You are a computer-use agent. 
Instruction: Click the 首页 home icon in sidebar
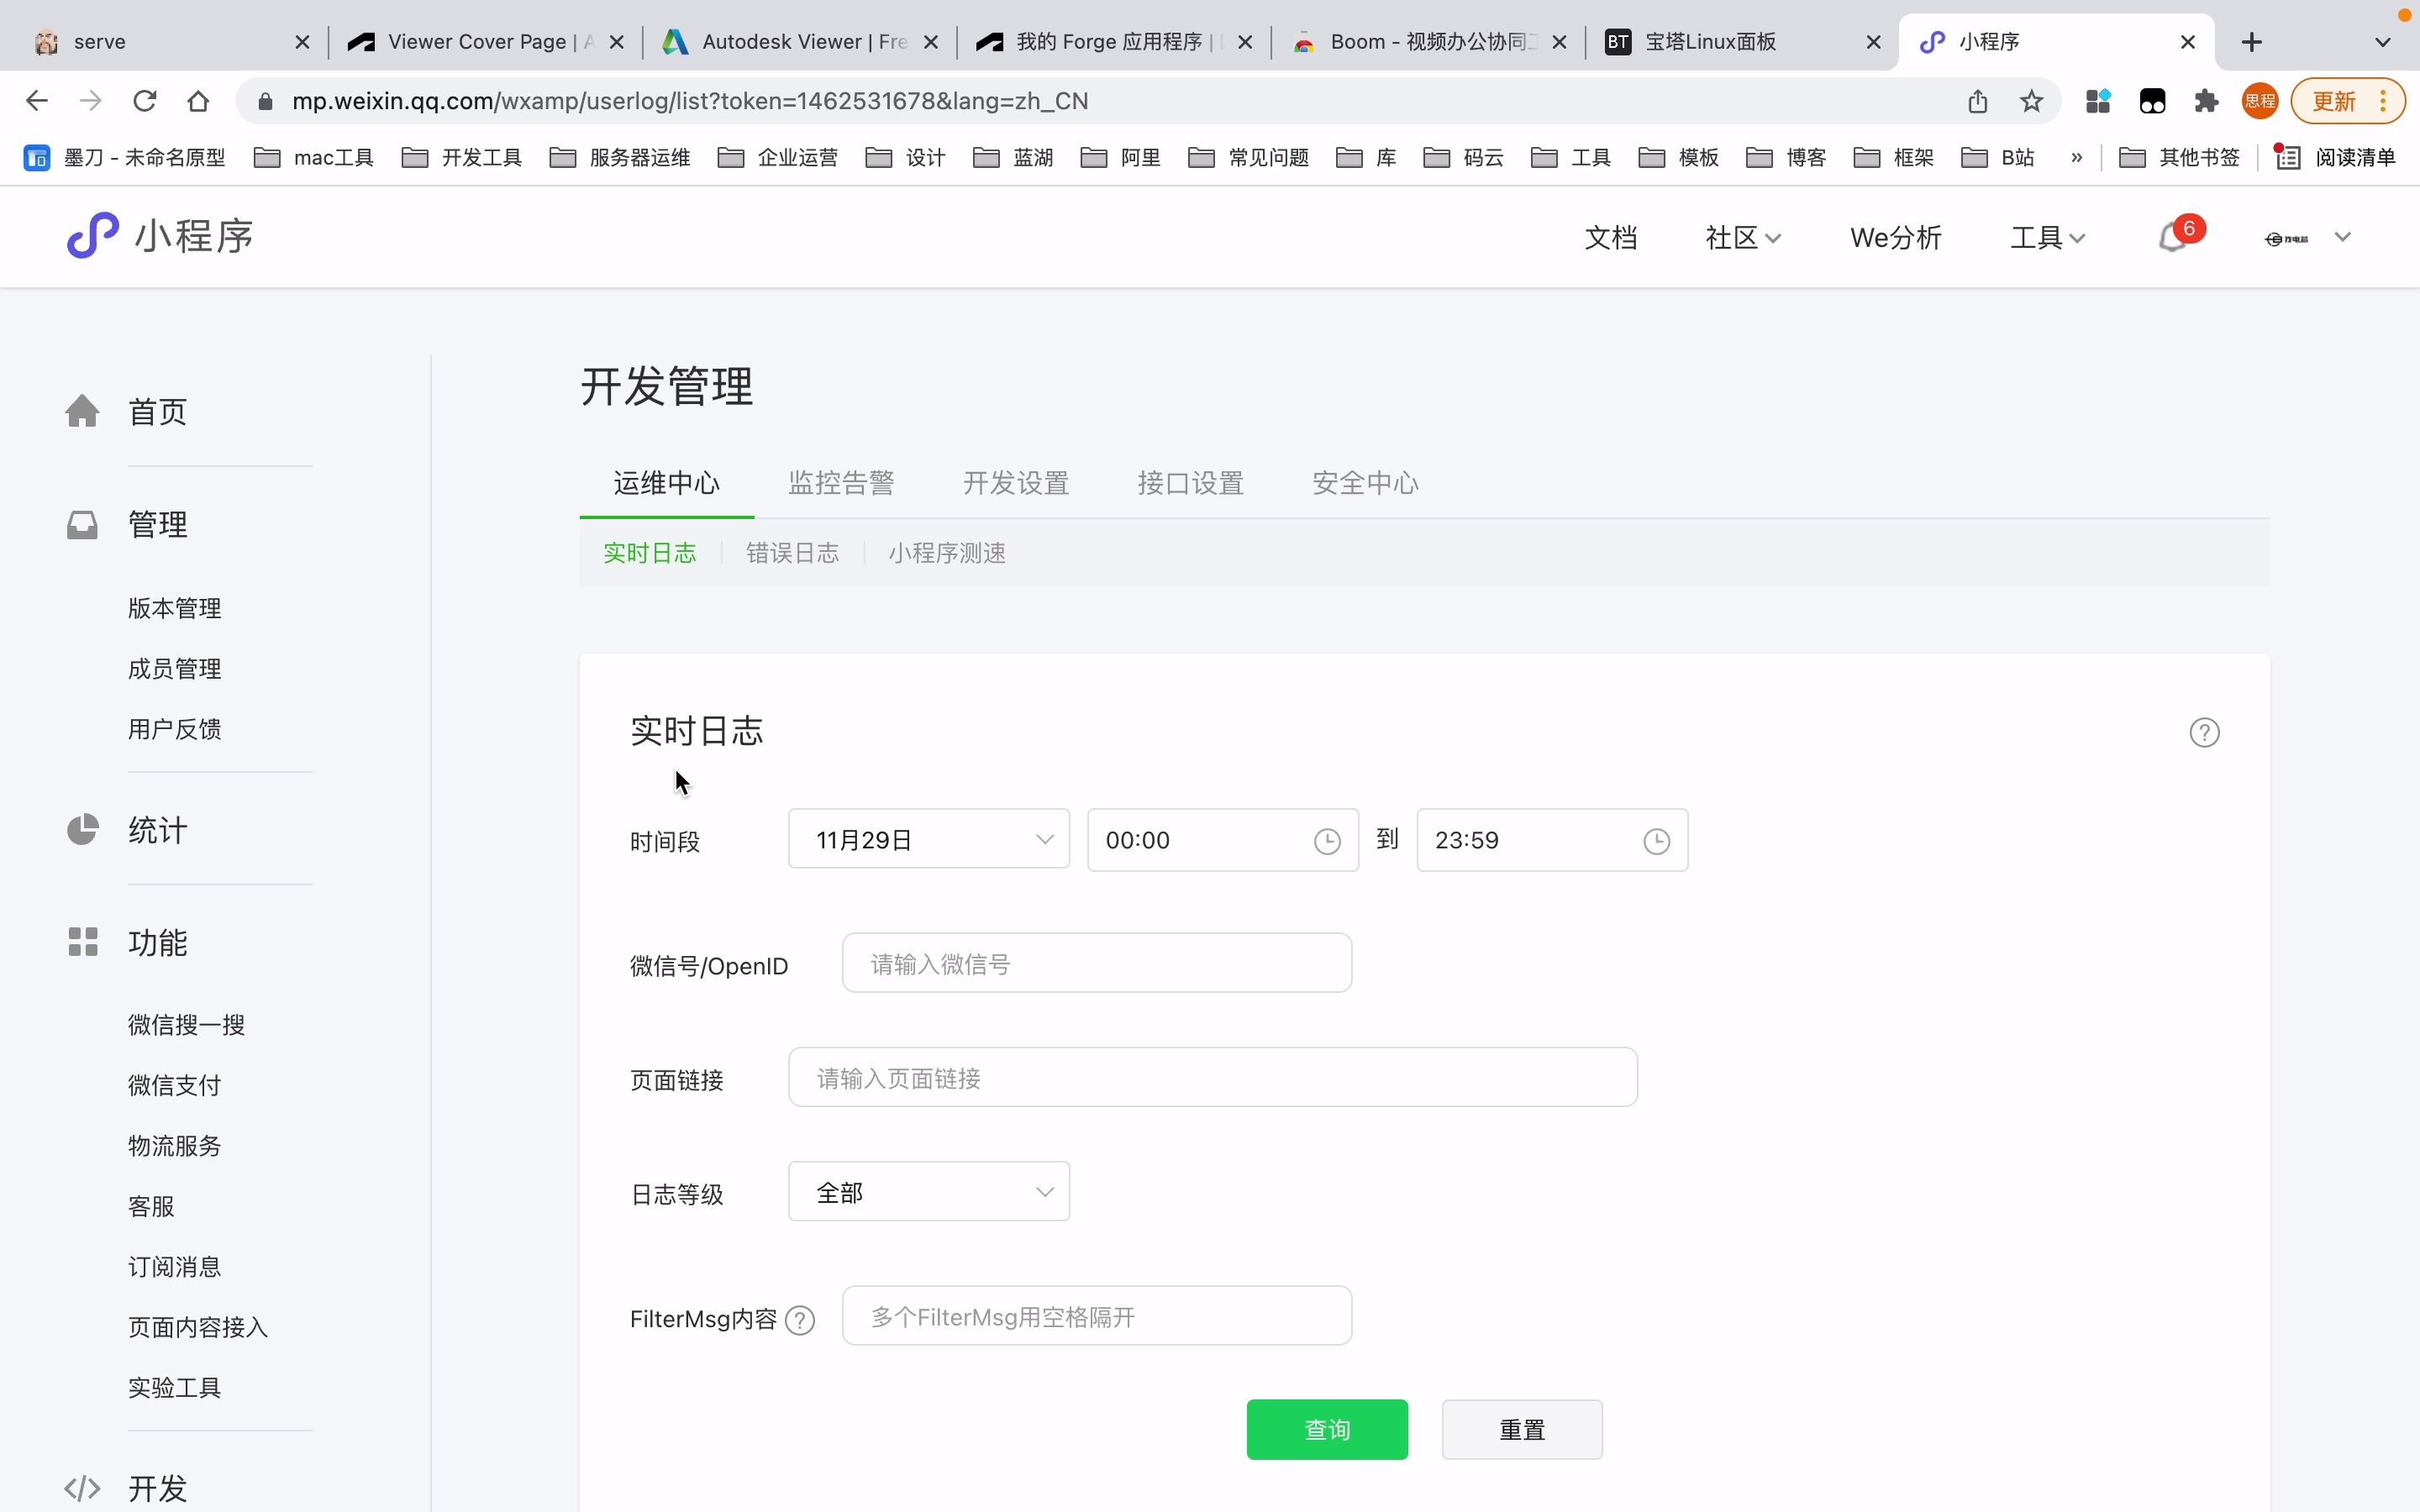coord(83,411)
